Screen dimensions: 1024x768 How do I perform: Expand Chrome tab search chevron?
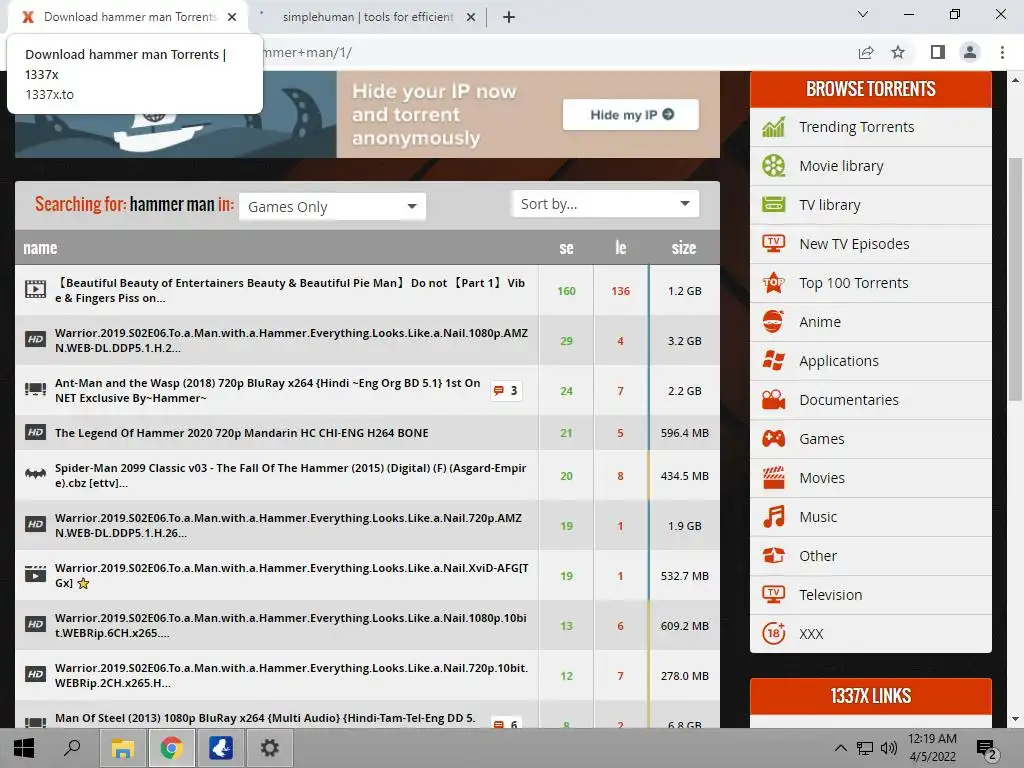[863, 14]
